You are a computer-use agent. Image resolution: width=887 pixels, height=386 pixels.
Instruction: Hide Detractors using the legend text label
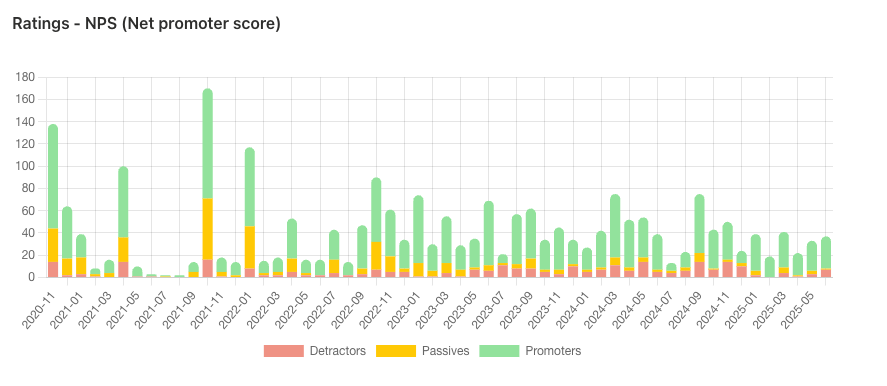[x=338, y=351]
